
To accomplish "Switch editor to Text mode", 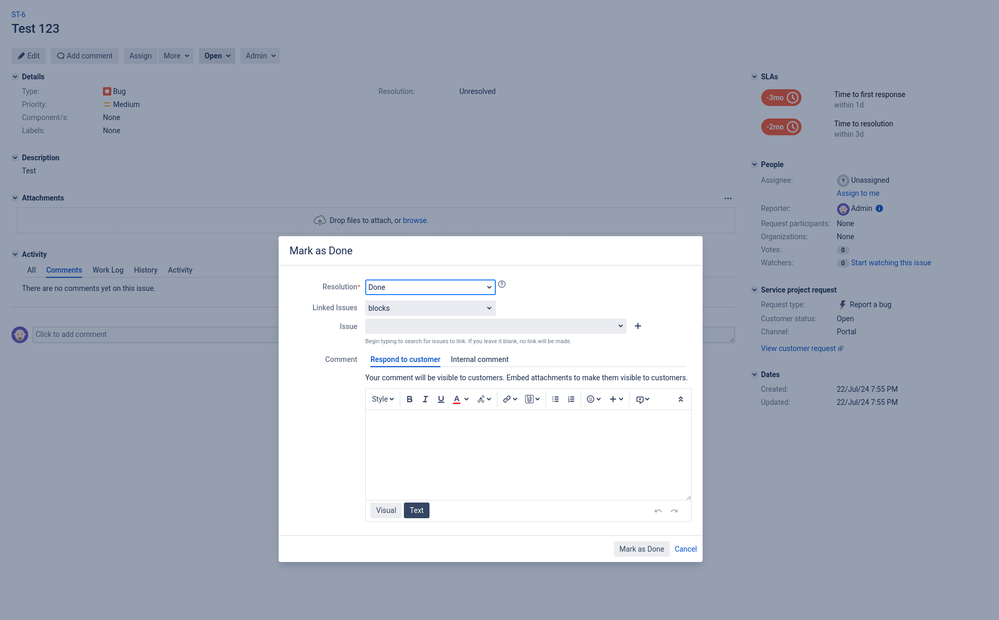I will pyautogui.click(x=417, y=510).
